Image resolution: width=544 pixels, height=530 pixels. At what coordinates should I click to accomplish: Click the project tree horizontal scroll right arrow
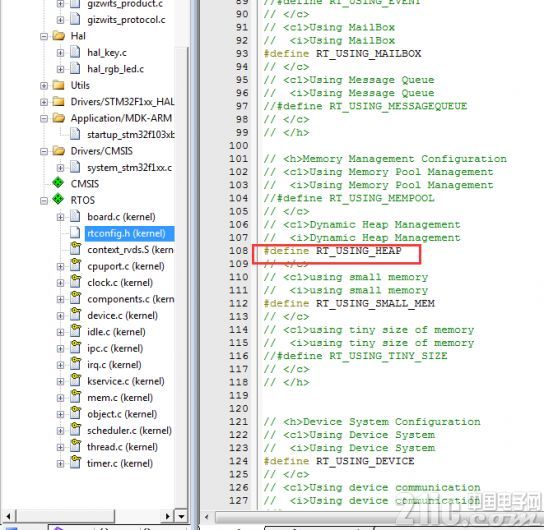click(168, 516)
